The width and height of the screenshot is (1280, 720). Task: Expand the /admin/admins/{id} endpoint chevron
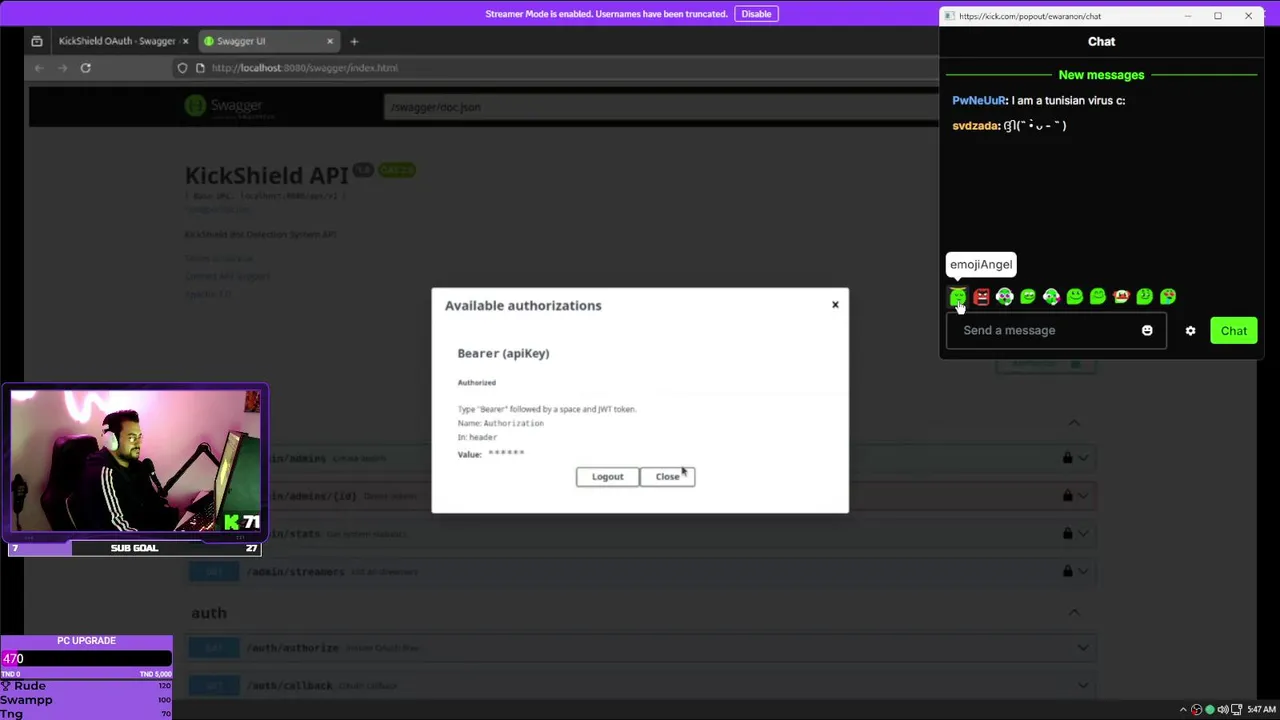pos(1083,496)
